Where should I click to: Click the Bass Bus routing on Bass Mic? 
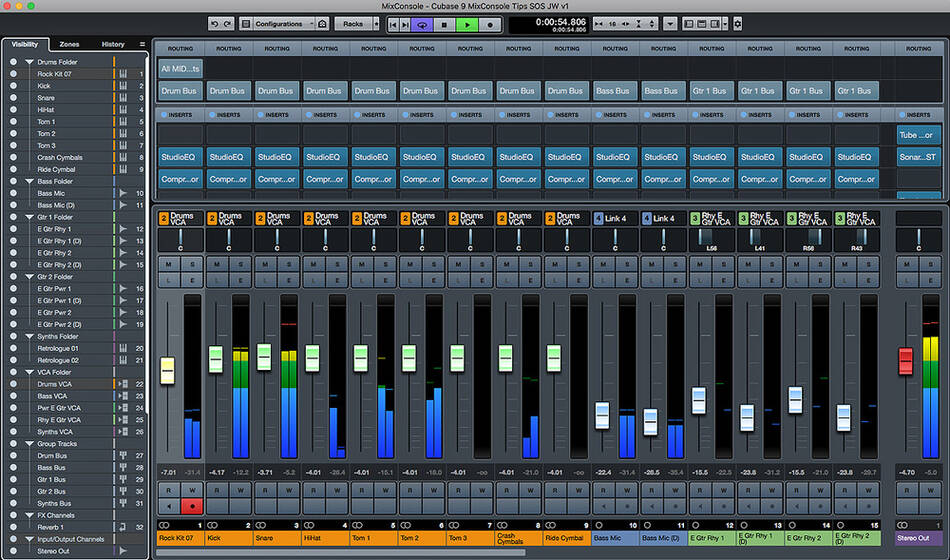615,91
